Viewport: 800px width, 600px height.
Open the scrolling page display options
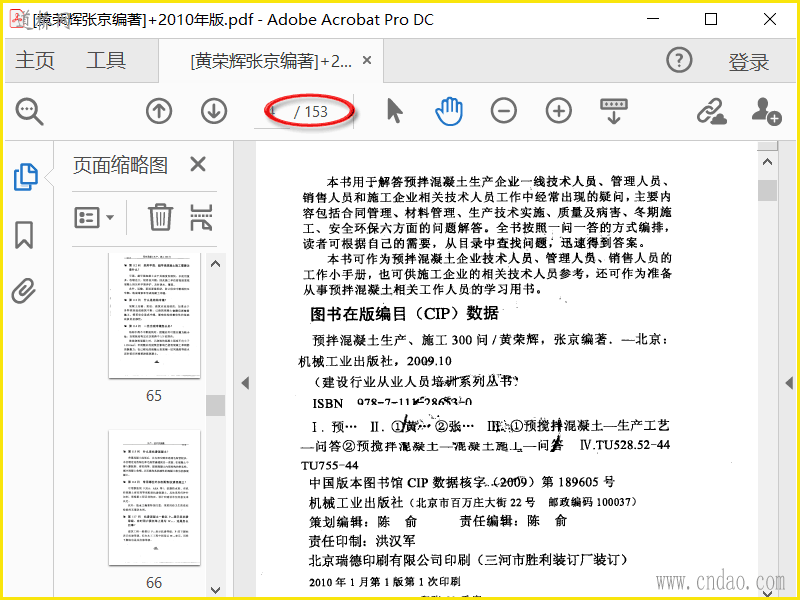pyautogui.click(x=614, y=111)
